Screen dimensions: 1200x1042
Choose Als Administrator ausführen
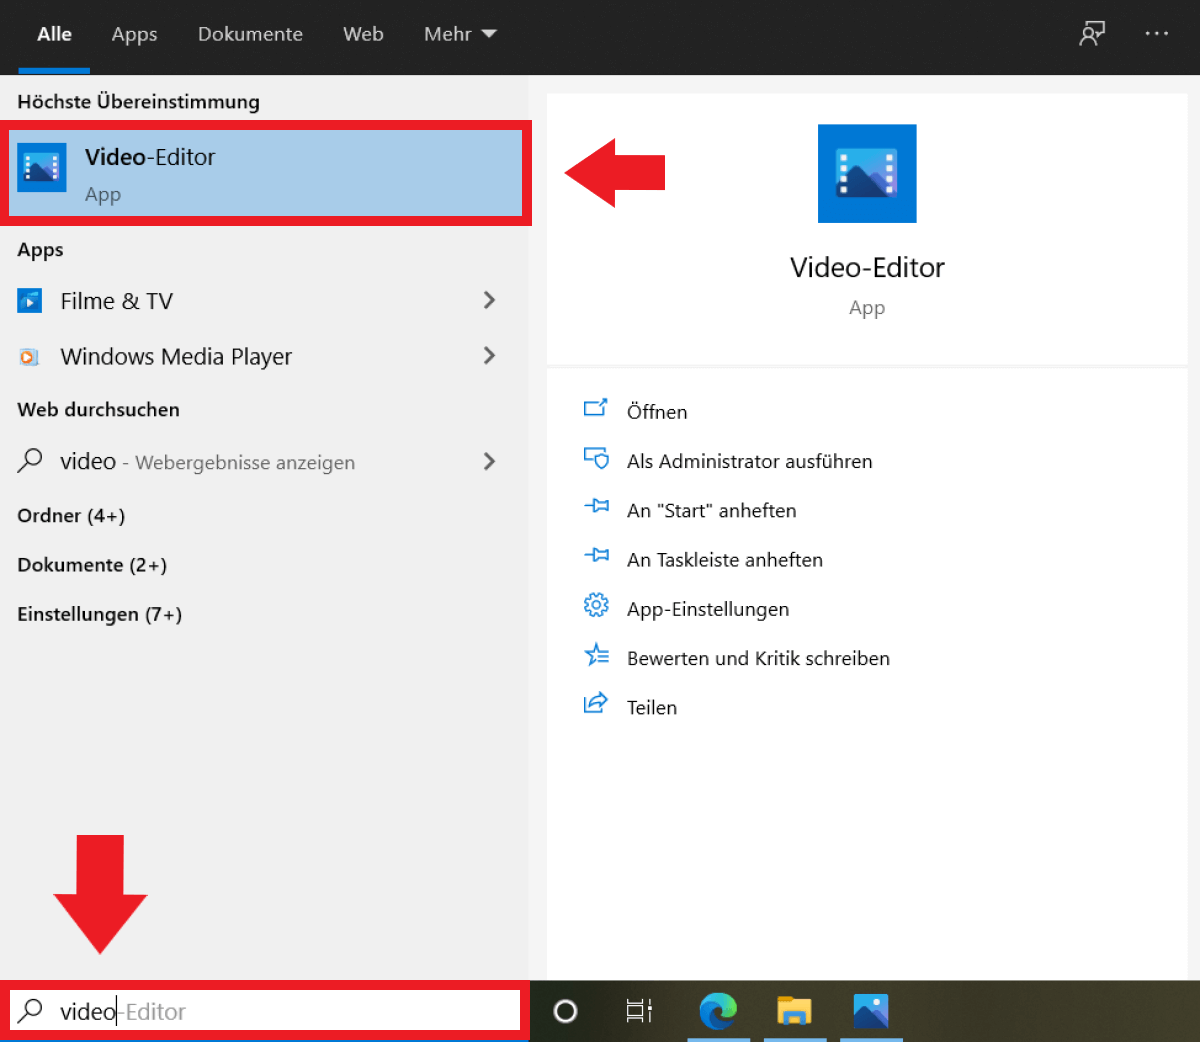[749, 461]
